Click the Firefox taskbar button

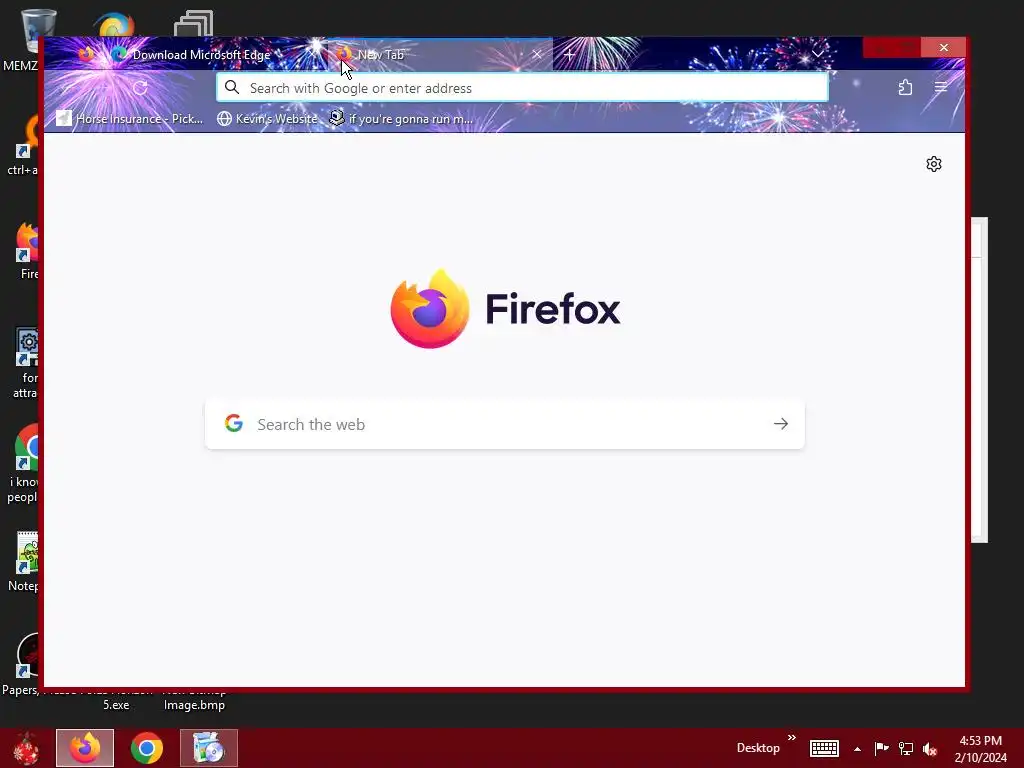click(85, 748)
